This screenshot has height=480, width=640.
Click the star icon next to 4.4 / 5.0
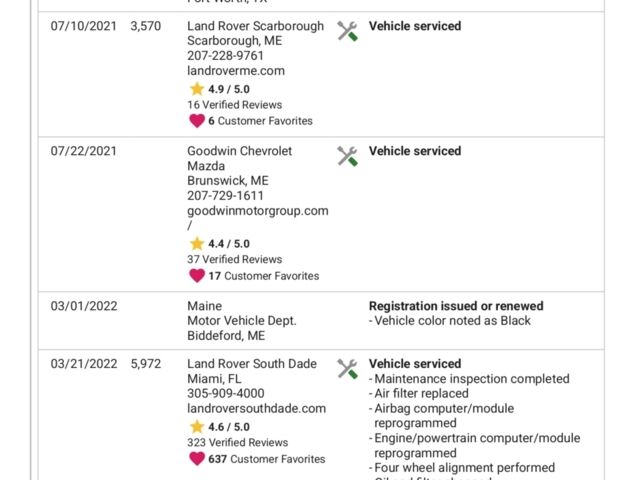click(197, 243)
